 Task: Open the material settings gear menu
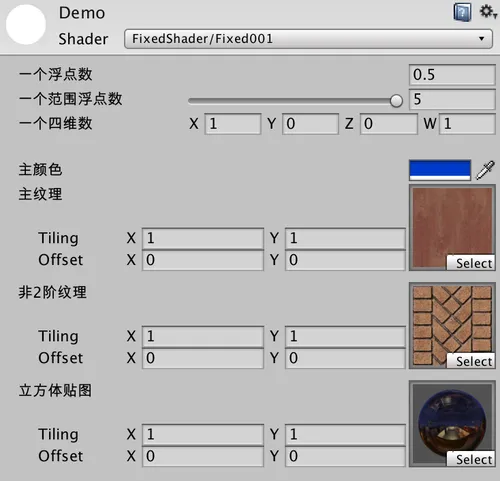[x=487, y=12]
